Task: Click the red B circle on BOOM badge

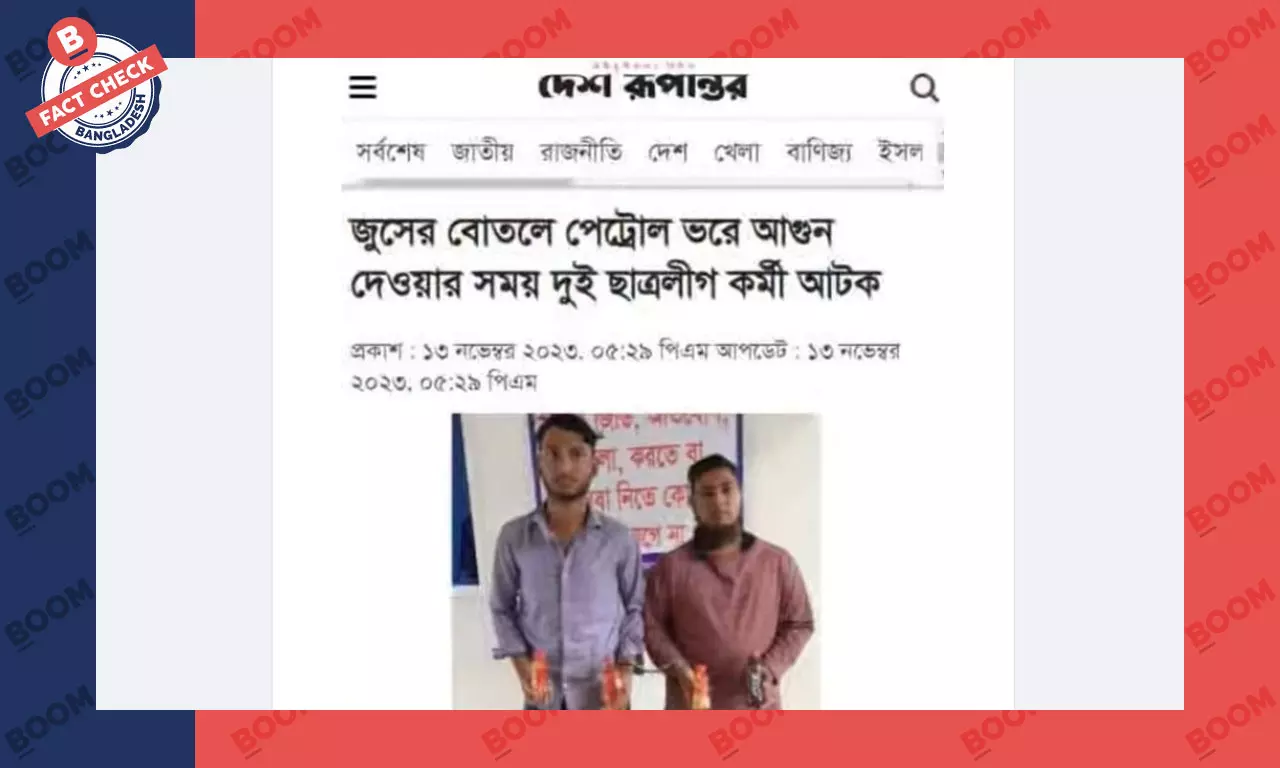Action: pyautogui.click(x=71, y=41)
